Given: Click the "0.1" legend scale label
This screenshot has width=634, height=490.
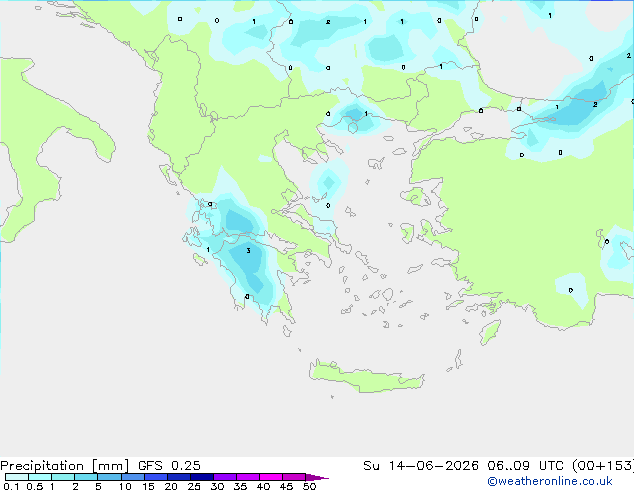Looking at the screenshot, I should click(11, 486).
